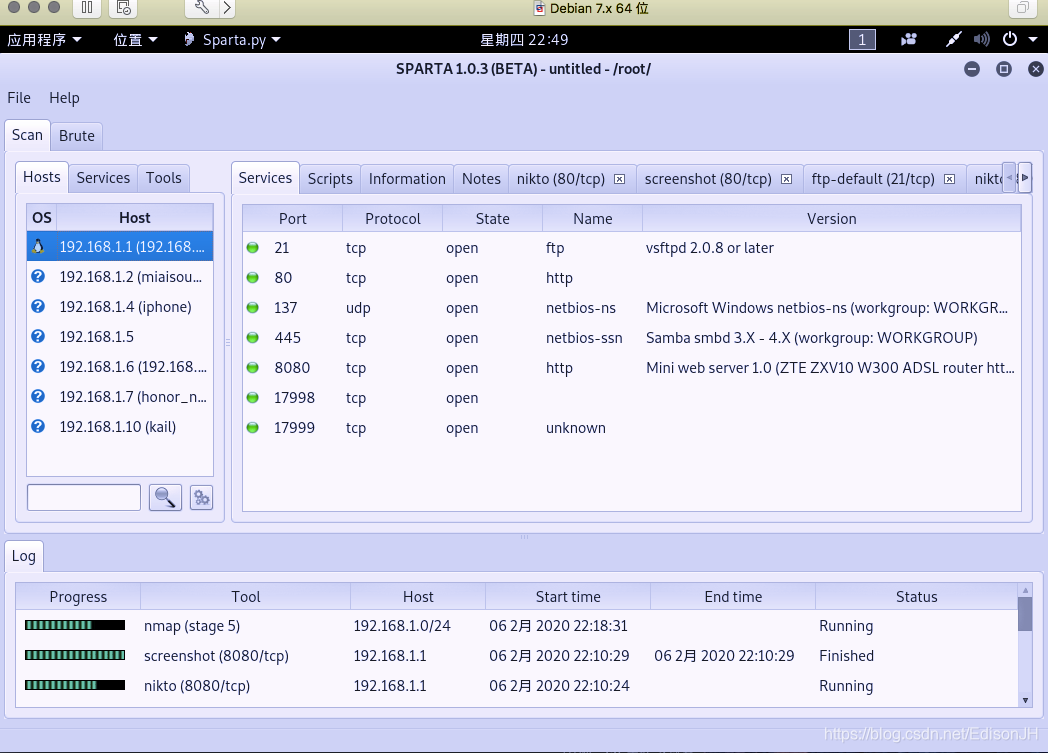Click progress bar for nikto (8080/tcp)
The height and width of the screenshot is (753, 1048).
point(75,685)
